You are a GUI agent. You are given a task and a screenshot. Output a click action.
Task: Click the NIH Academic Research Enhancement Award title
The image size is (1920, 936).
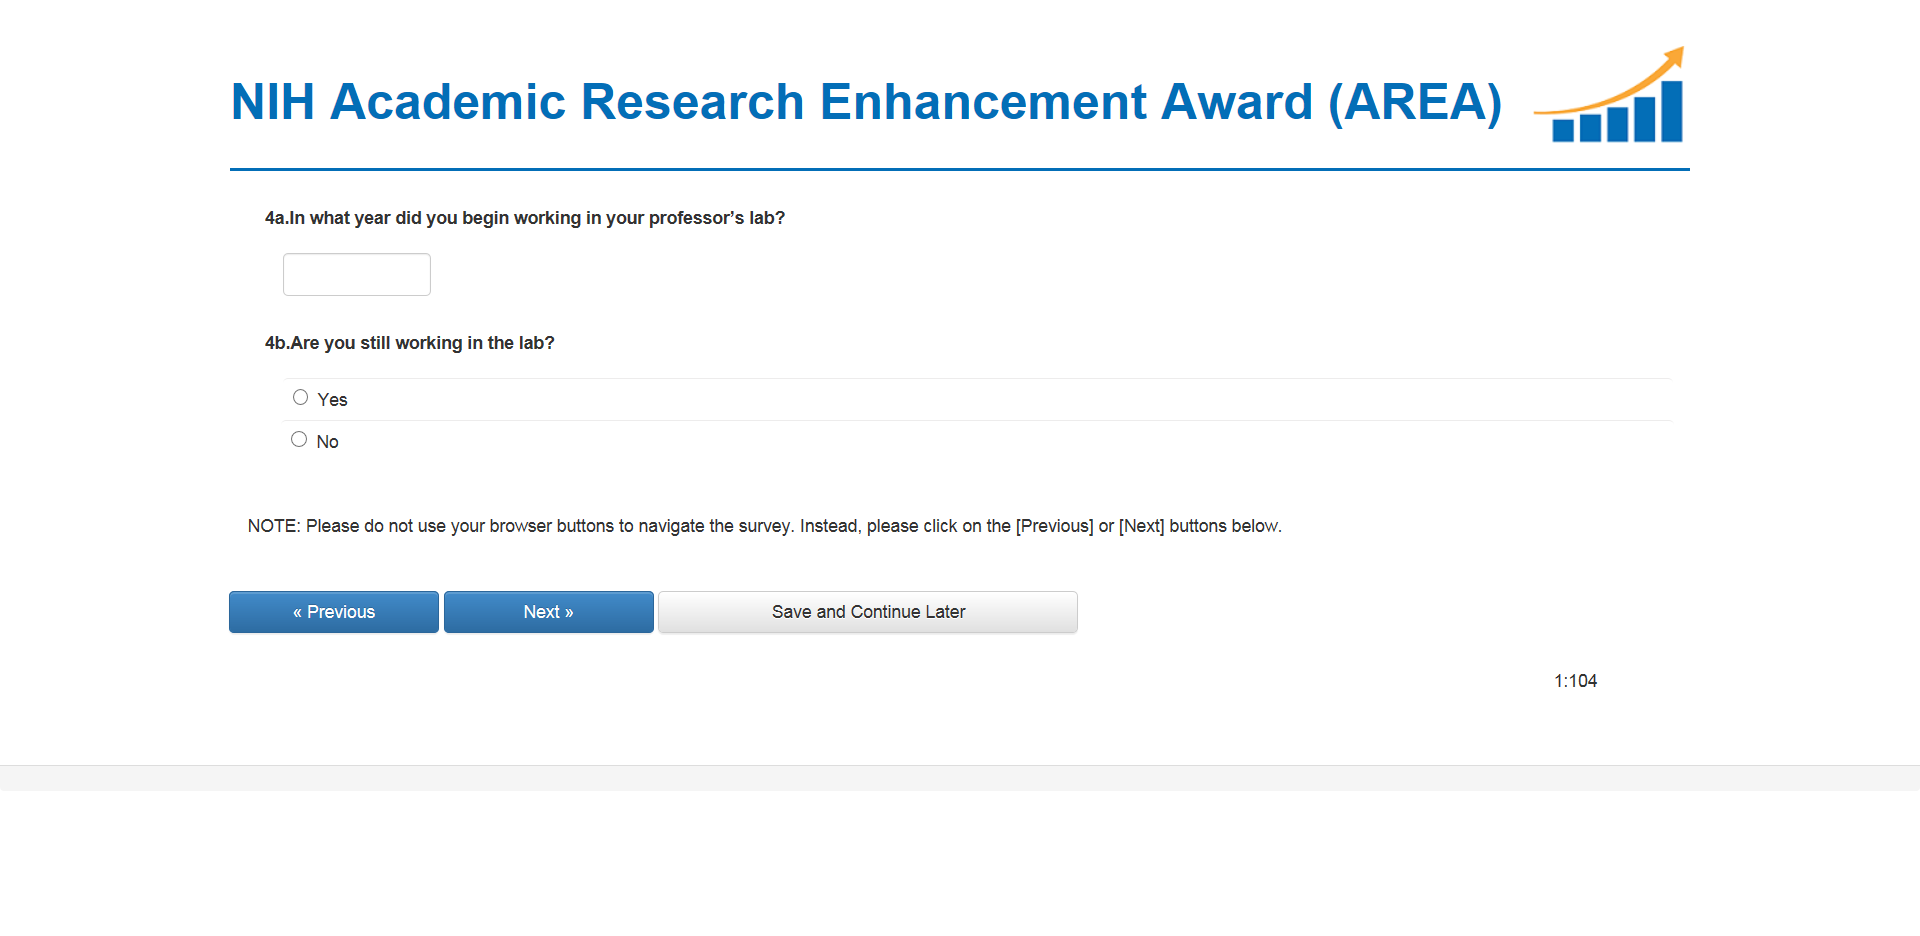point(770,102)
